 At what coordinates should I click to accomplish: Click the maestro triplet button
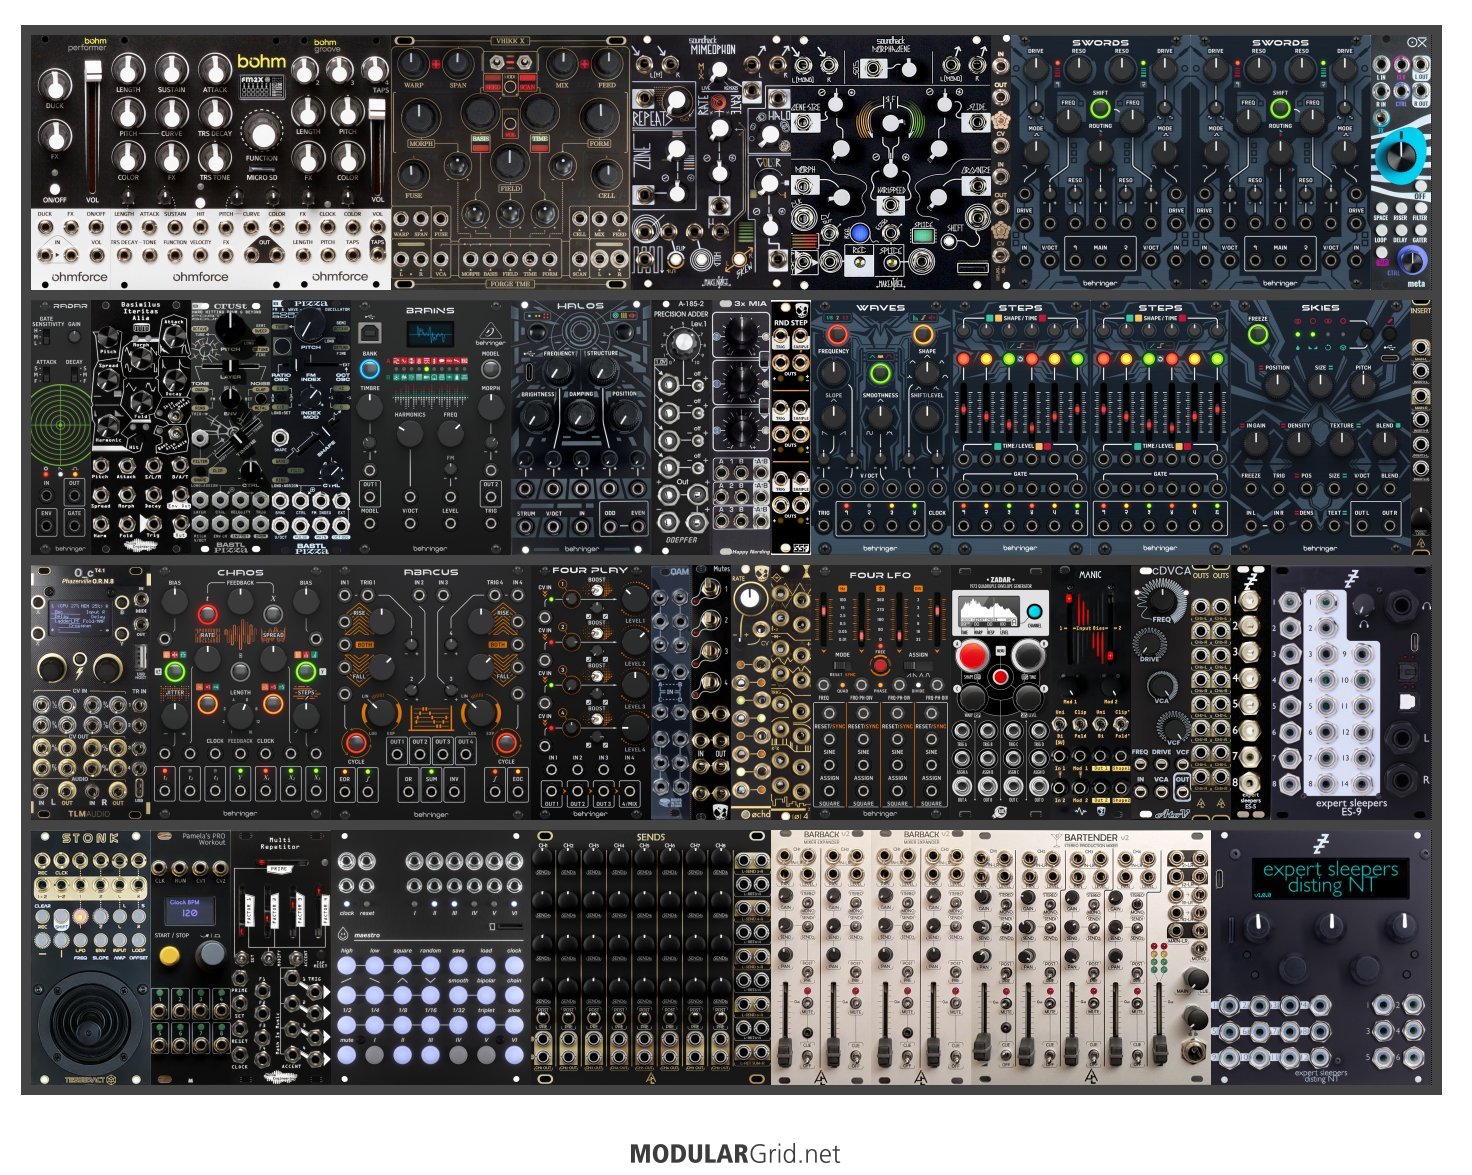[486, 1025]
